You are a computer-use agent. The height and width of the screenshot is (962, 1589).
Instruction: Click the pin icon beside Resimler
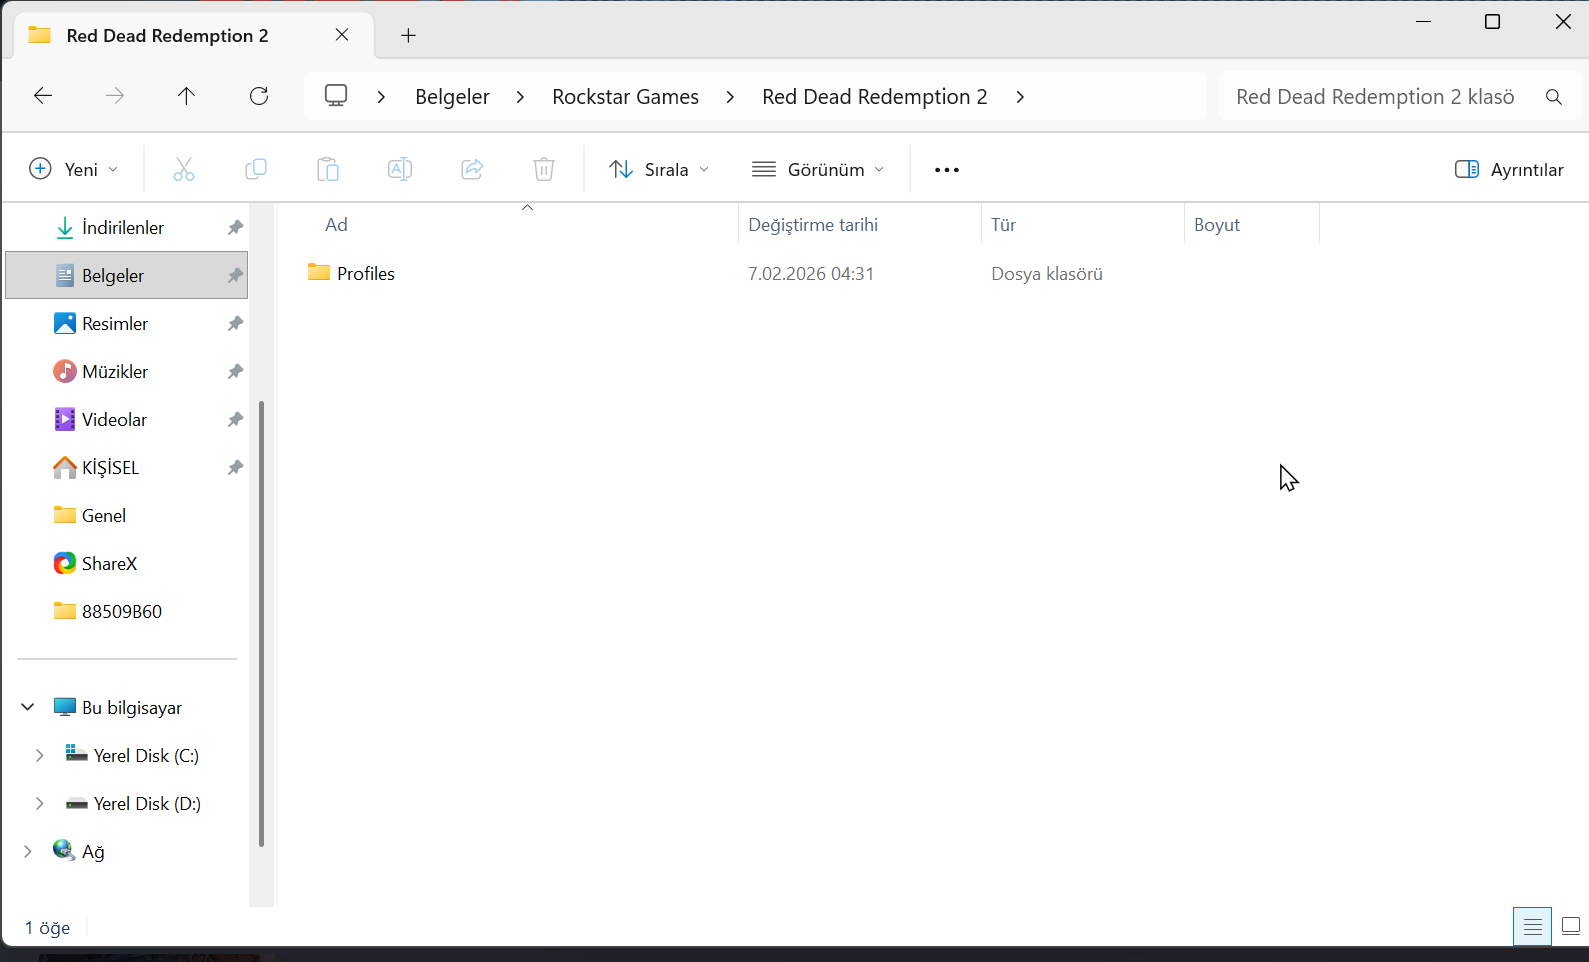pos(235,324)
